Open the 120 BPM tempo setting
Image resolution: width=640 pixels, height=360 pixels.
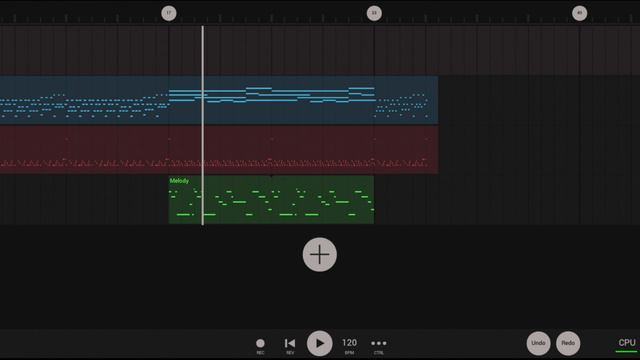coord(349,345)
